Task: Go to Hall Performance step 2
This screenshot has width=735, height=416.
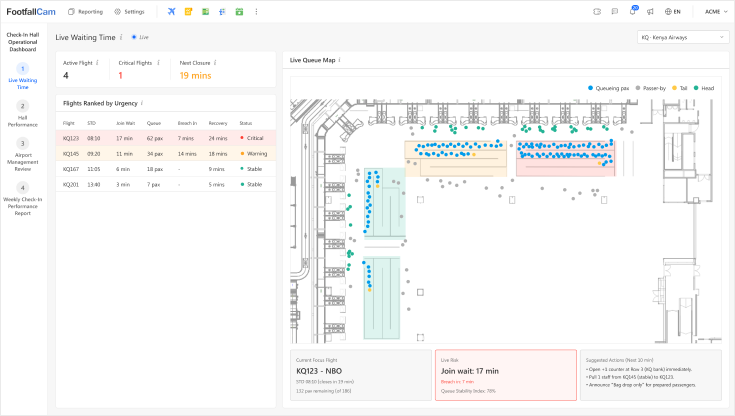Action: point(22,113)
